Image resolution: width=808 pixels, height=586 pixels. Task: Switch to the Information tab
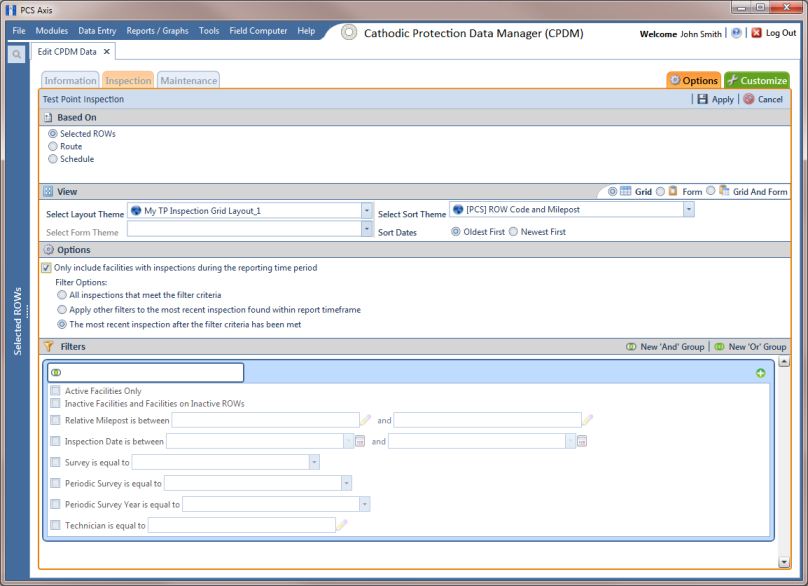click(70, 80)
